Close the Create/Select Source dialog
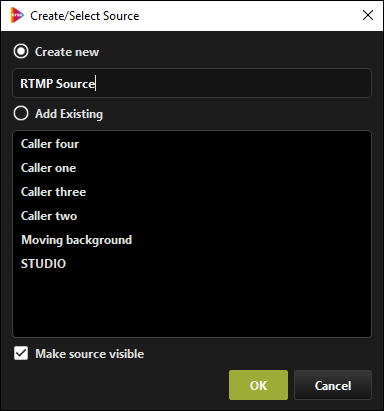The height and width of the screenshot is (411, 384). [x=368, y=15]
